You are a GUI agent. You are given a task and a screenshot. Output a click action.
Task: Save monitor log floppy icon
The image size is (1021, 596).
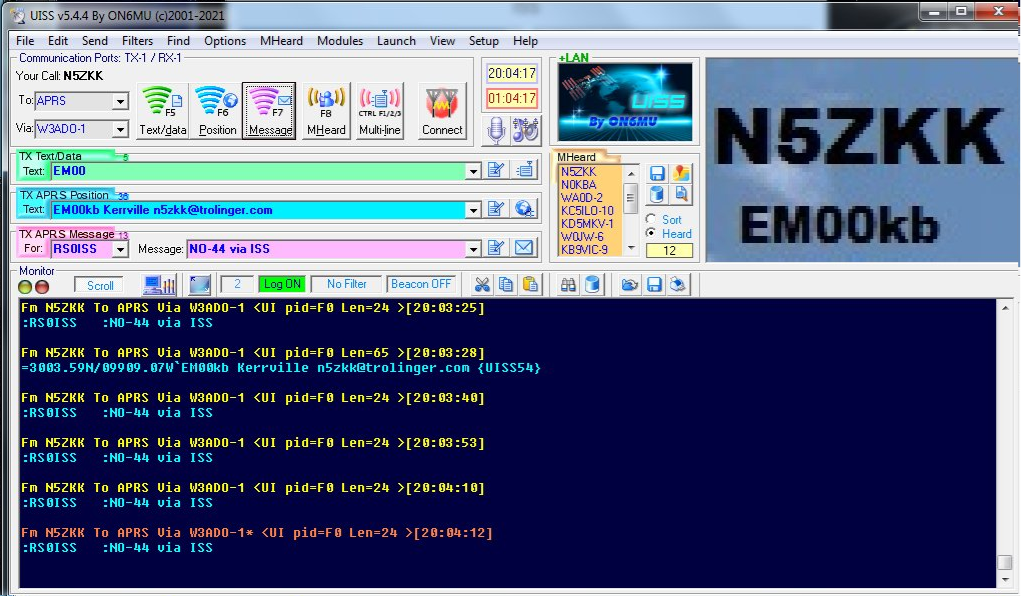pos(654,285)
